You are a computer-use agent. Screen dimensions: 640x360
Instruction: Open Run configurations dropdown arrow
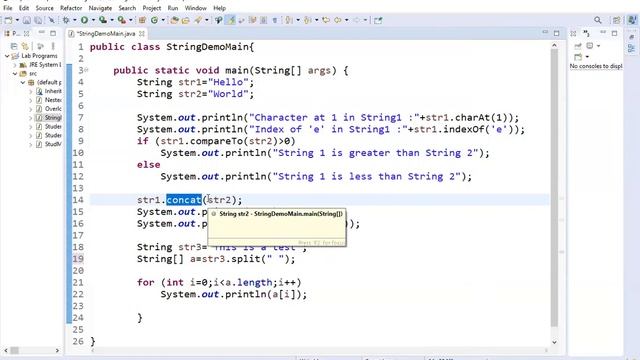click(x=93, y=20)
